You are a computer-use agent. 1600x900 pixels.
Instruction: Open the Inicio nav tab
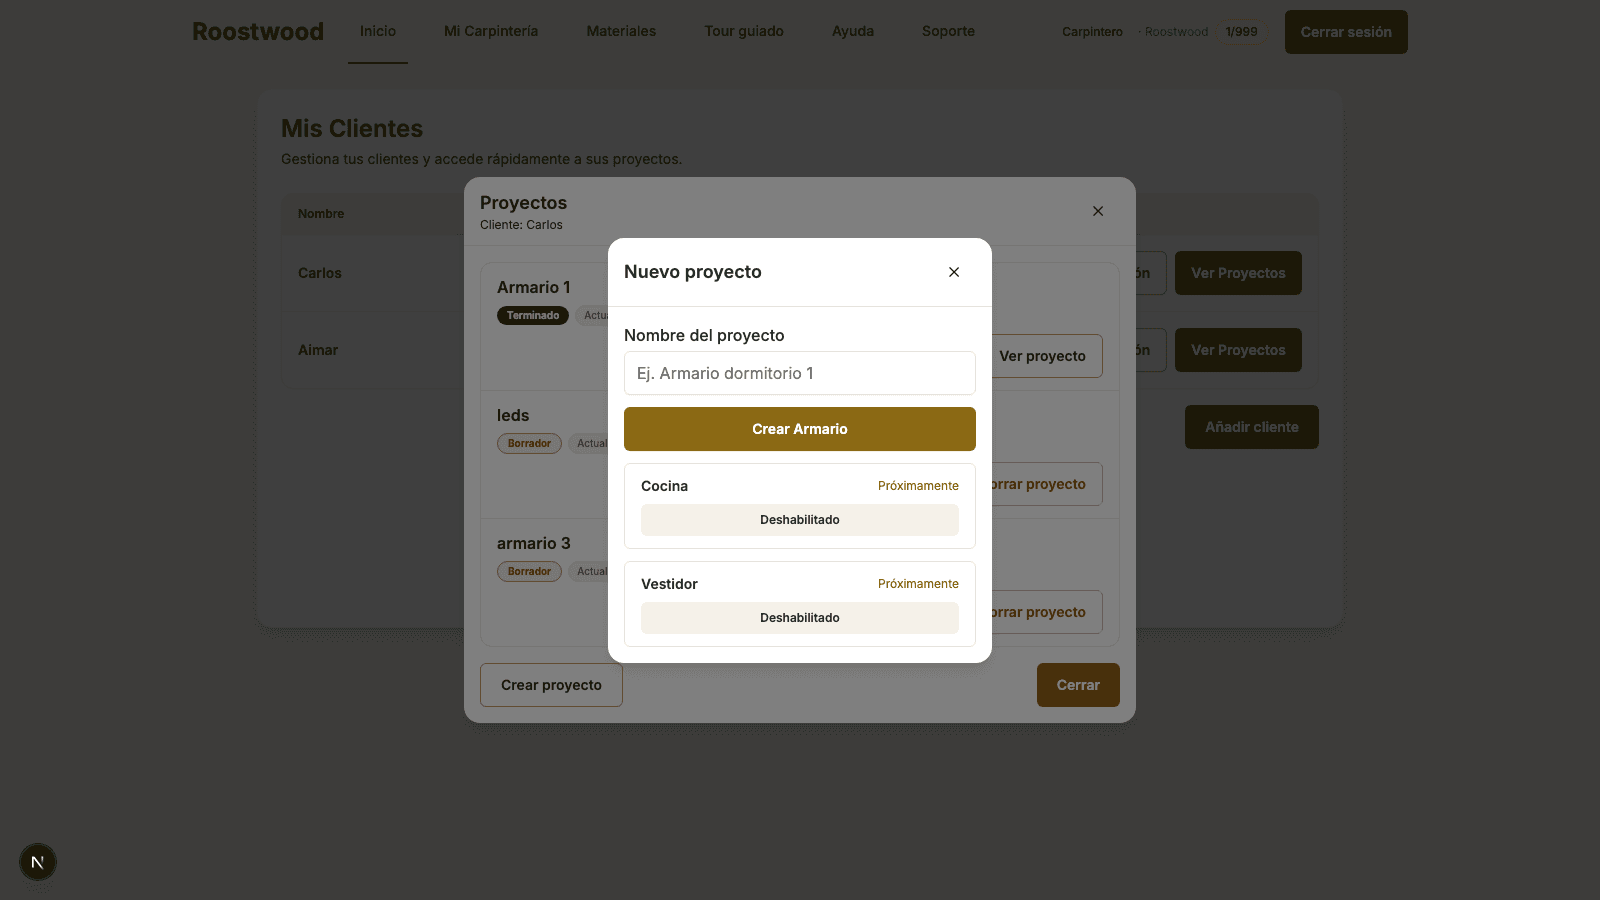tap(378, 31)
